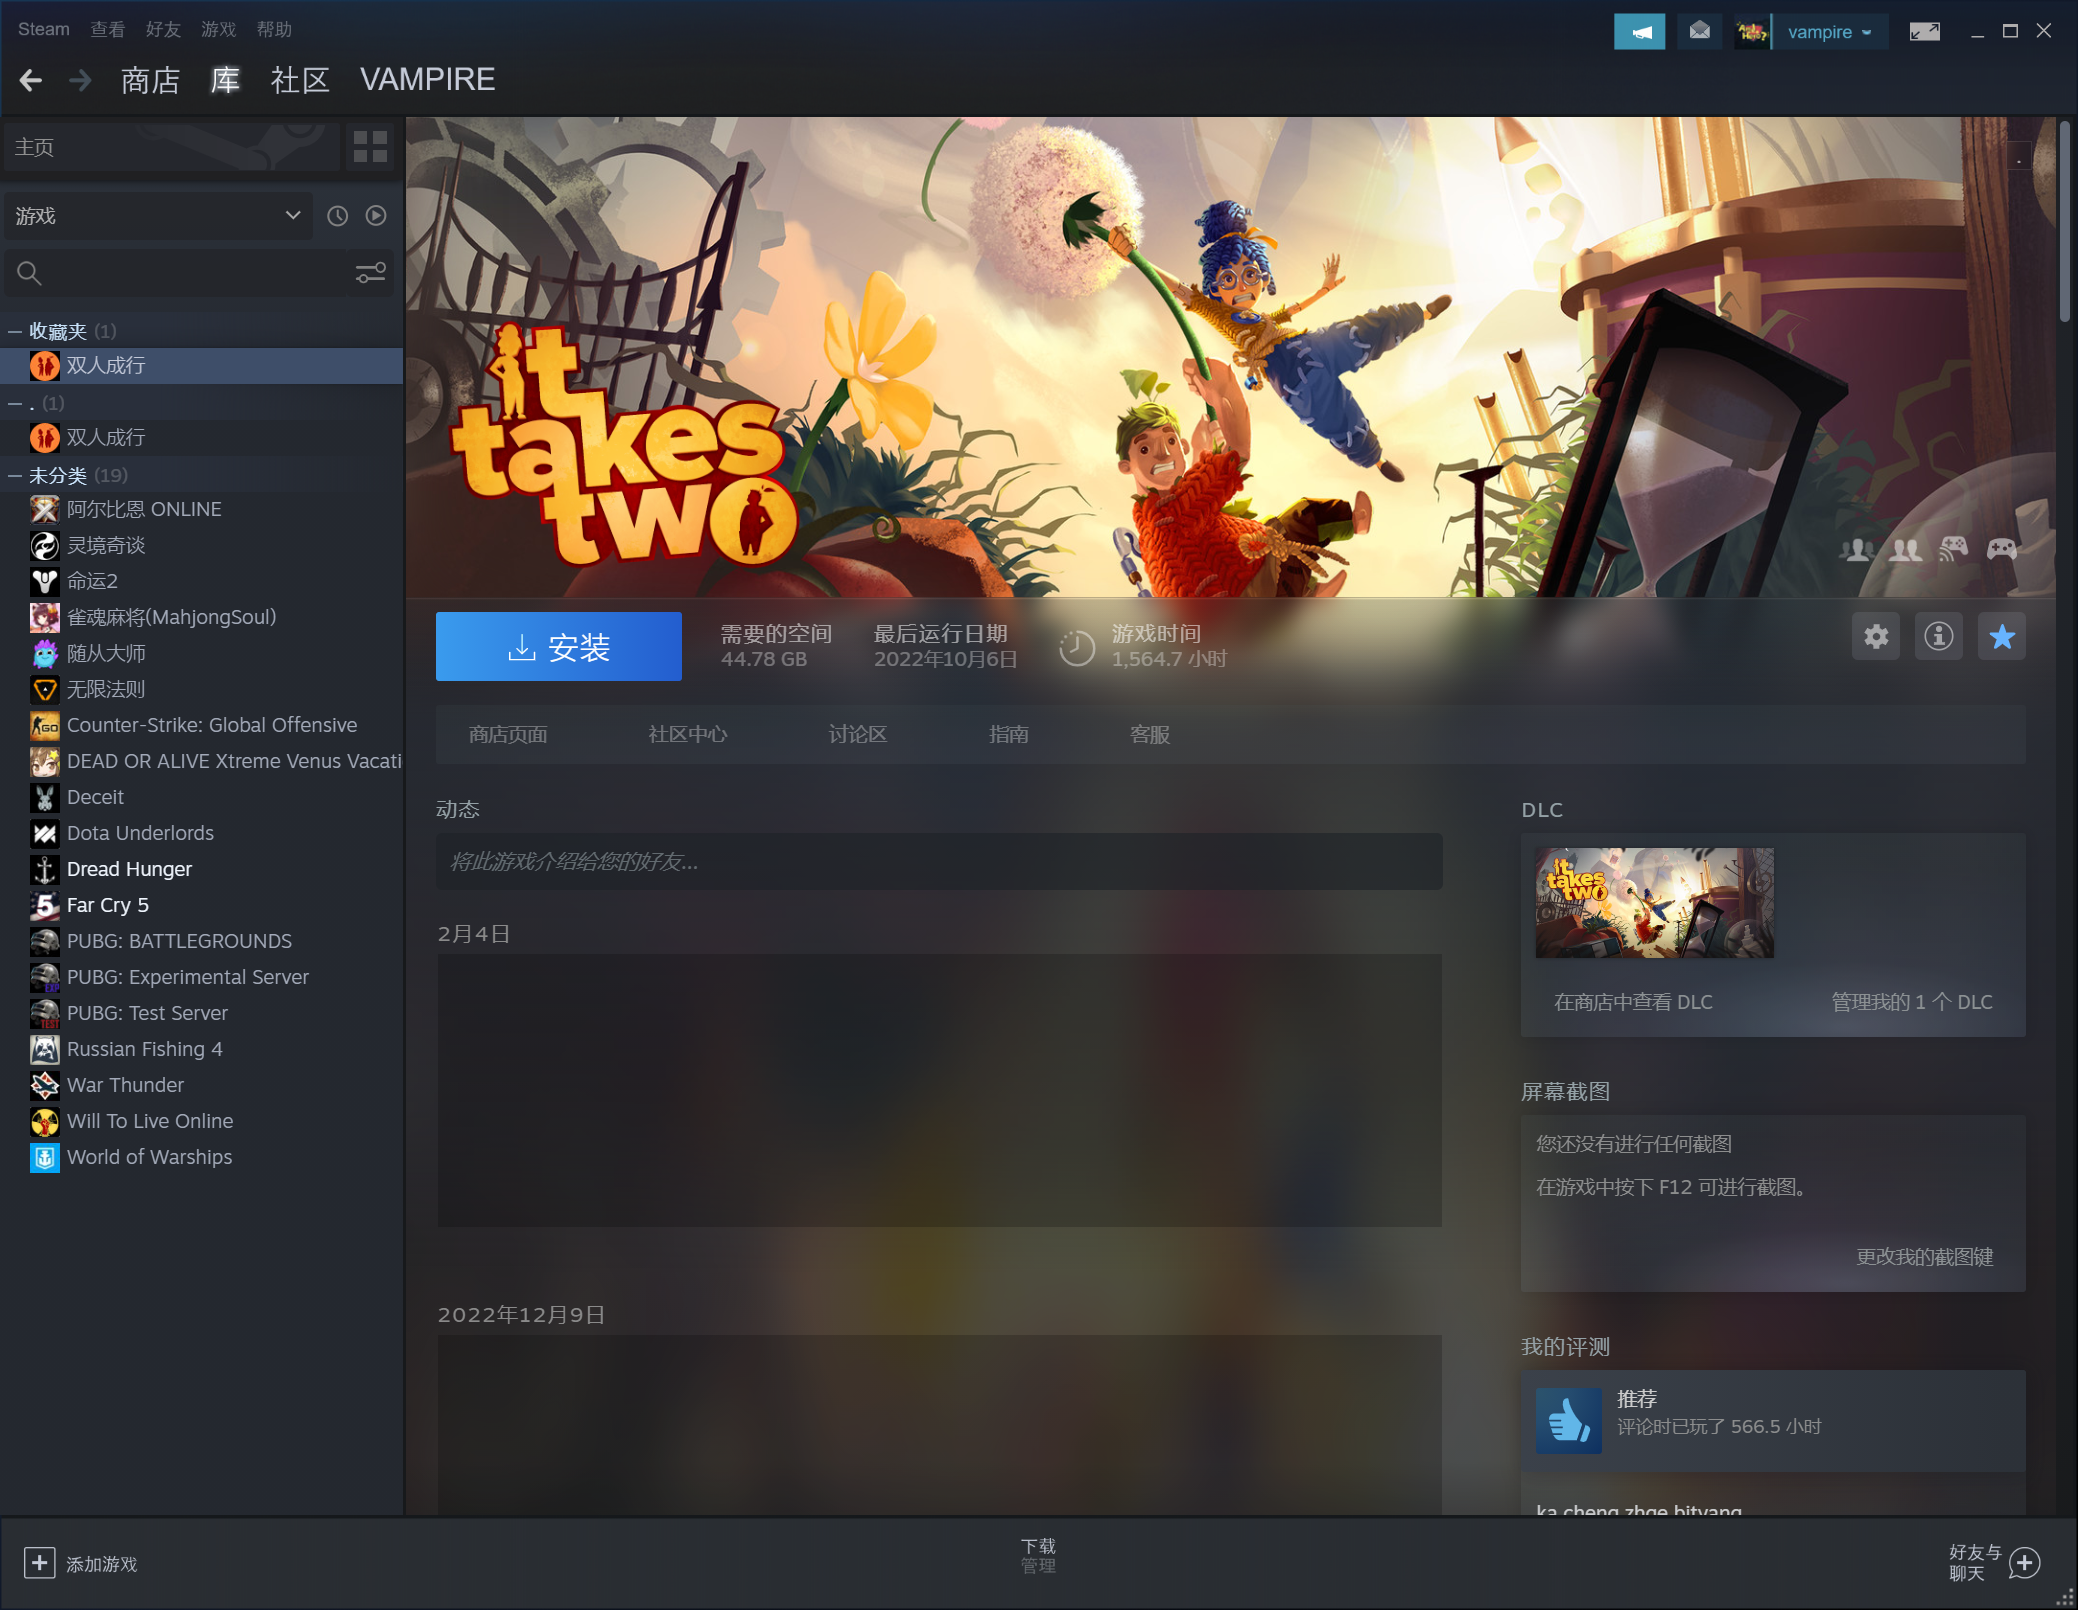Click the thumbs-up recommend icon

coord(1569,1420)
